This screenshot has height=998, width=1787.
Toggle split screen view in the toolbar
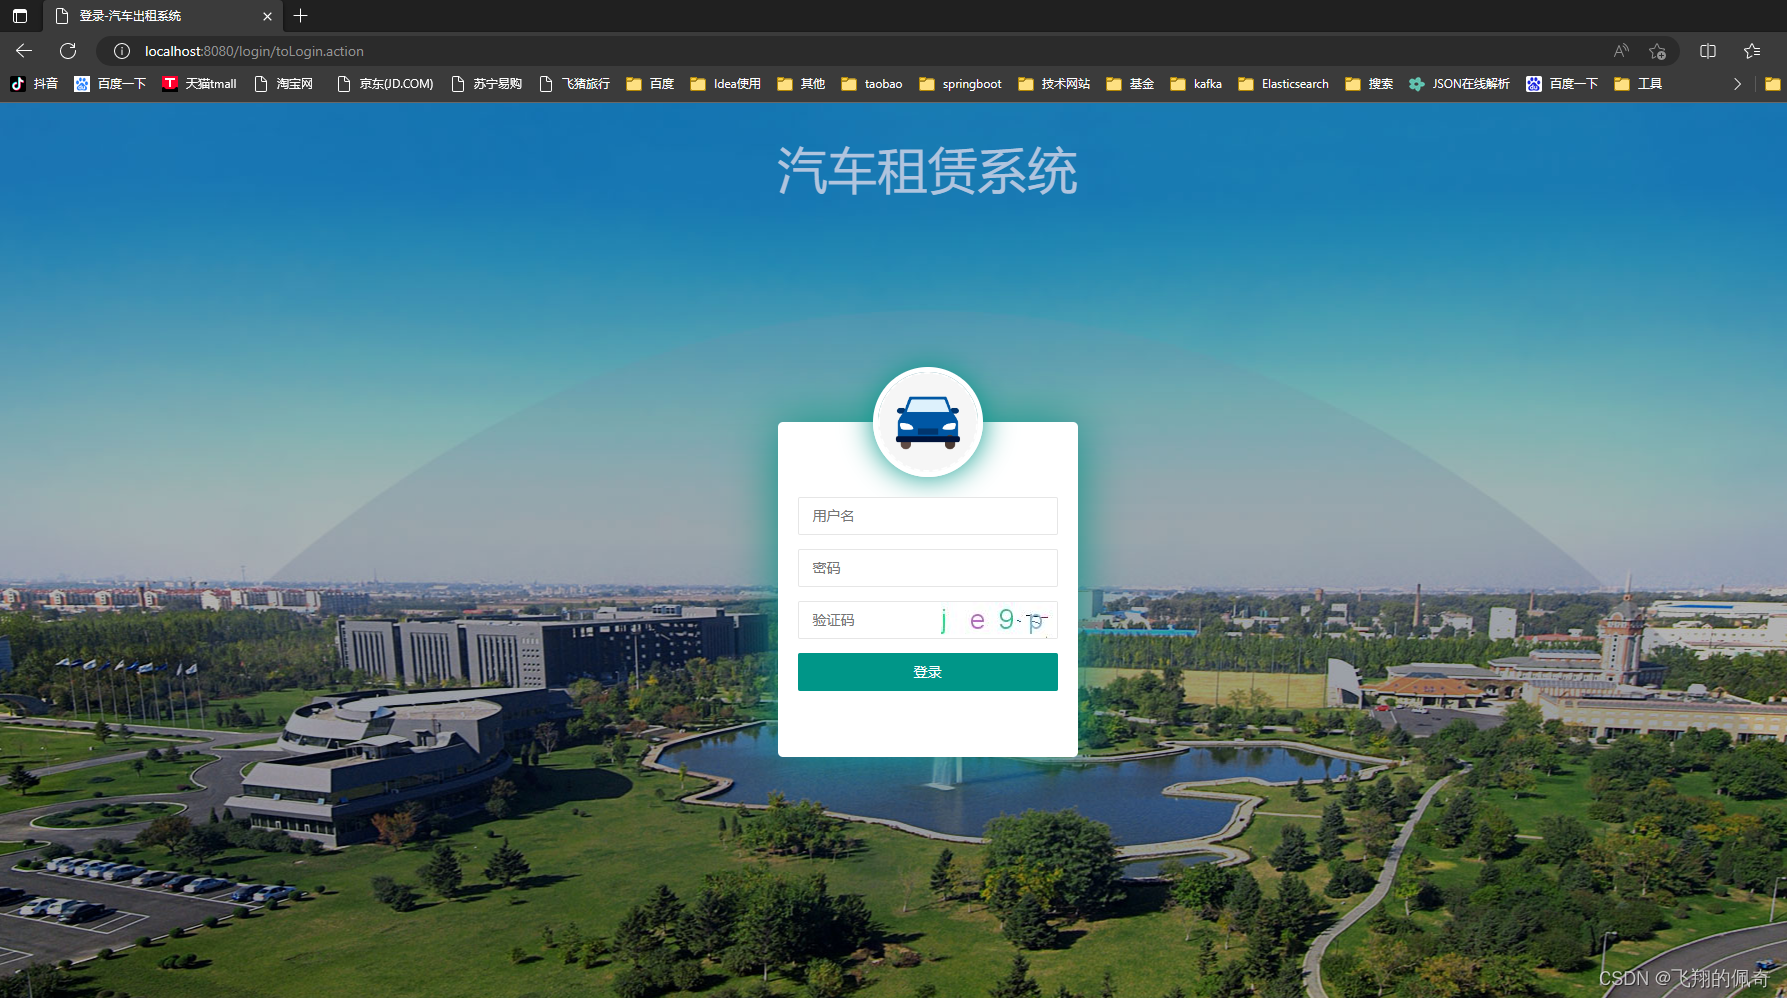coord(1707,50)
